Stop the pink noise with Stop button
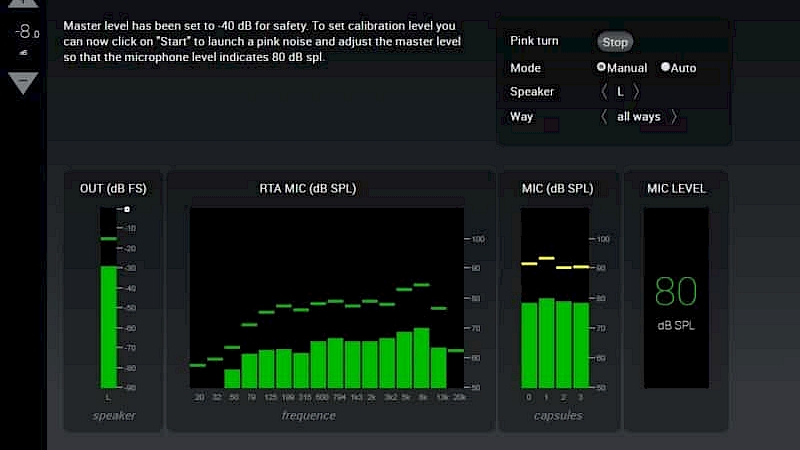This screenshot has height=450, width=800. pos(615,42)
